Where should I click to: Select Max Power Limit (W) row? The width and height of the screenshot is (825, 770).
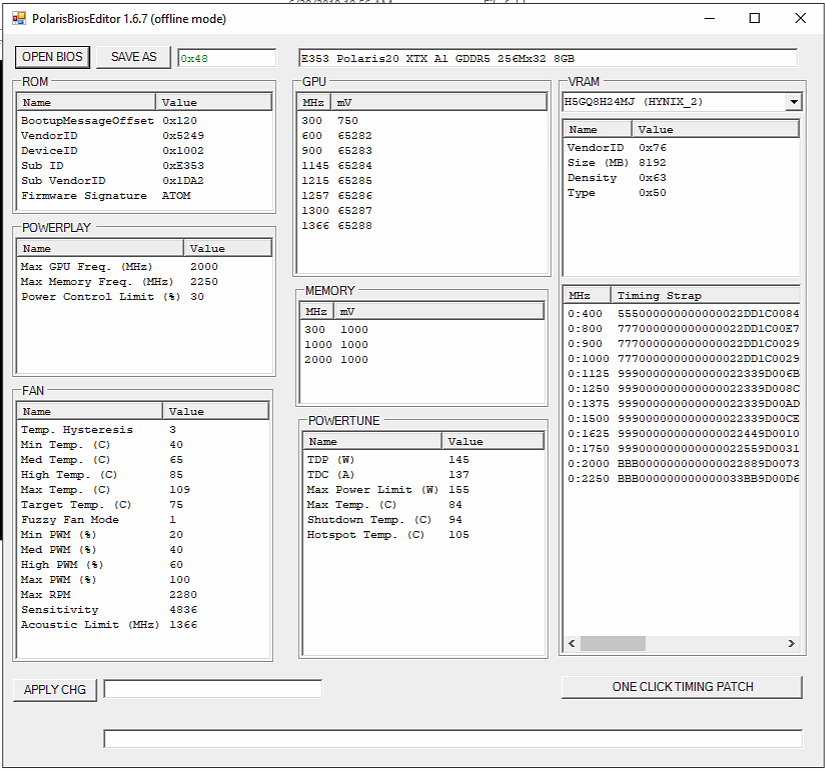point(388,490)
